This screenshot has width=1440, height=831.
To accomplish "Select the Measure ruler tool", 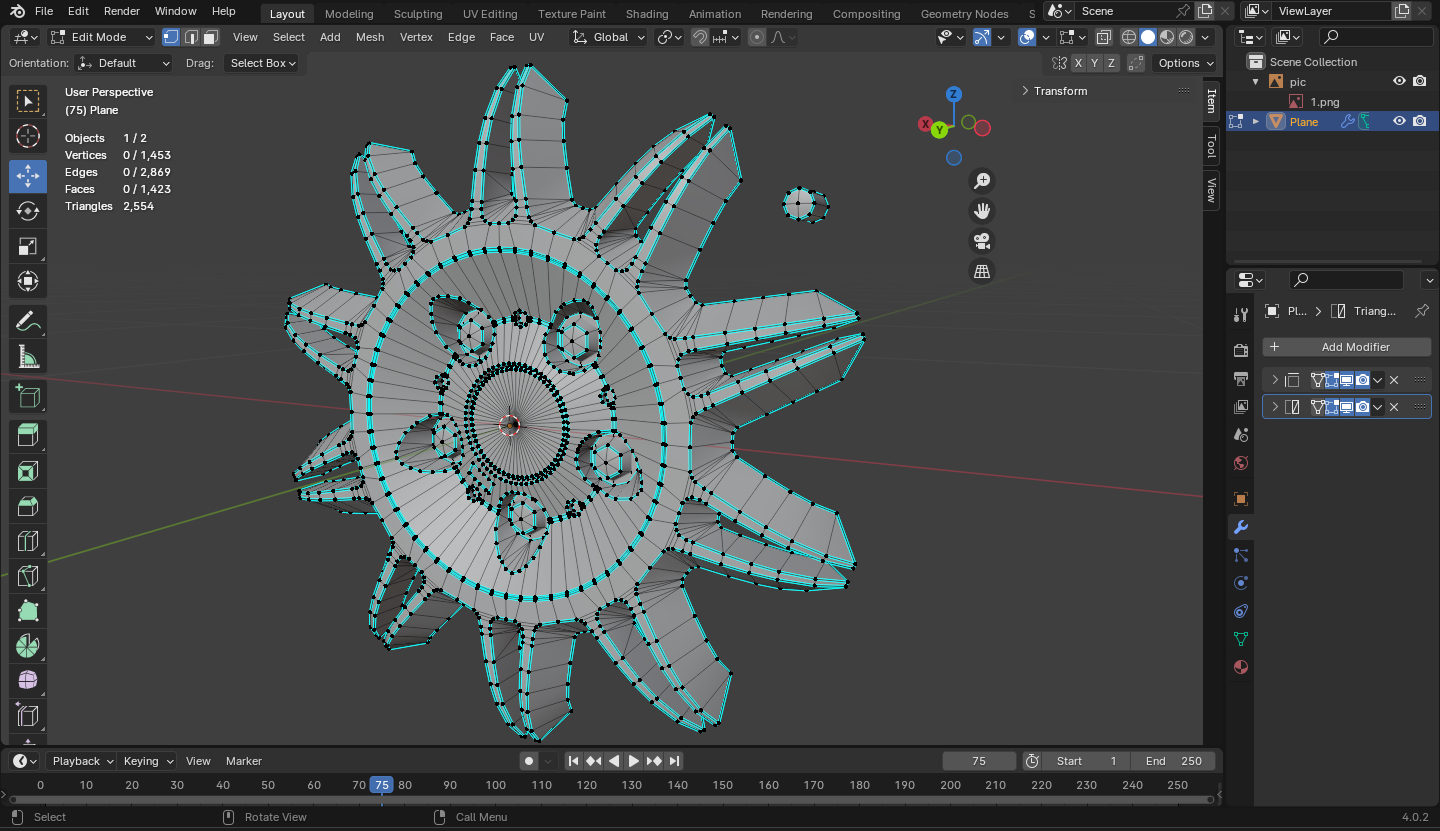I will click(x=28, y=357).
